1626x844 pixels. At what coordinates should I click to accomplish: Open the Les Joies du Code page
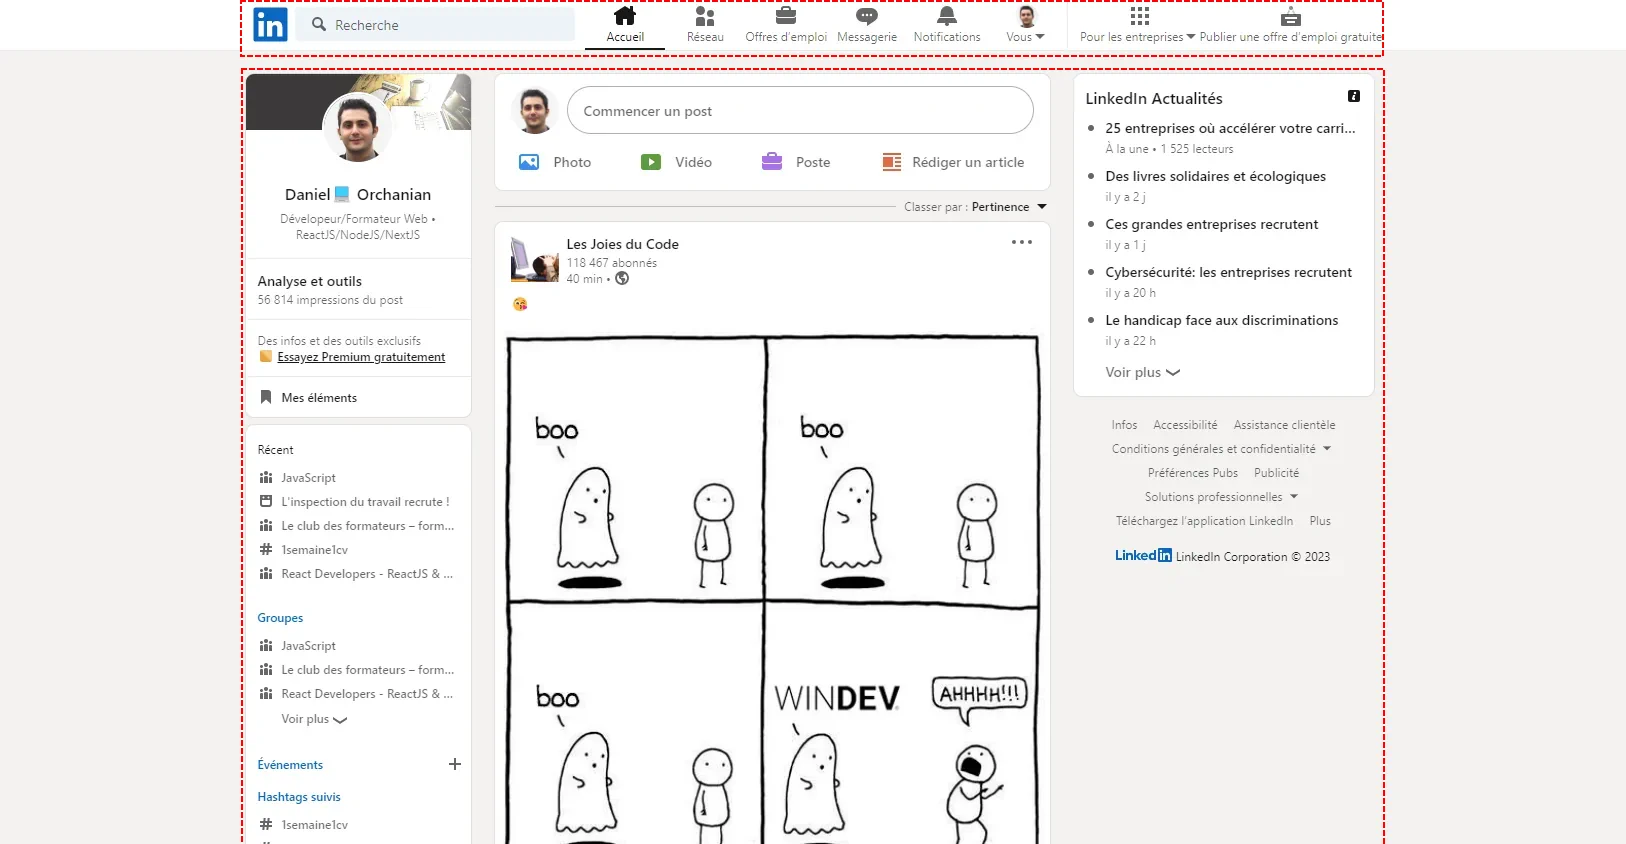click(x=622, y=244)
